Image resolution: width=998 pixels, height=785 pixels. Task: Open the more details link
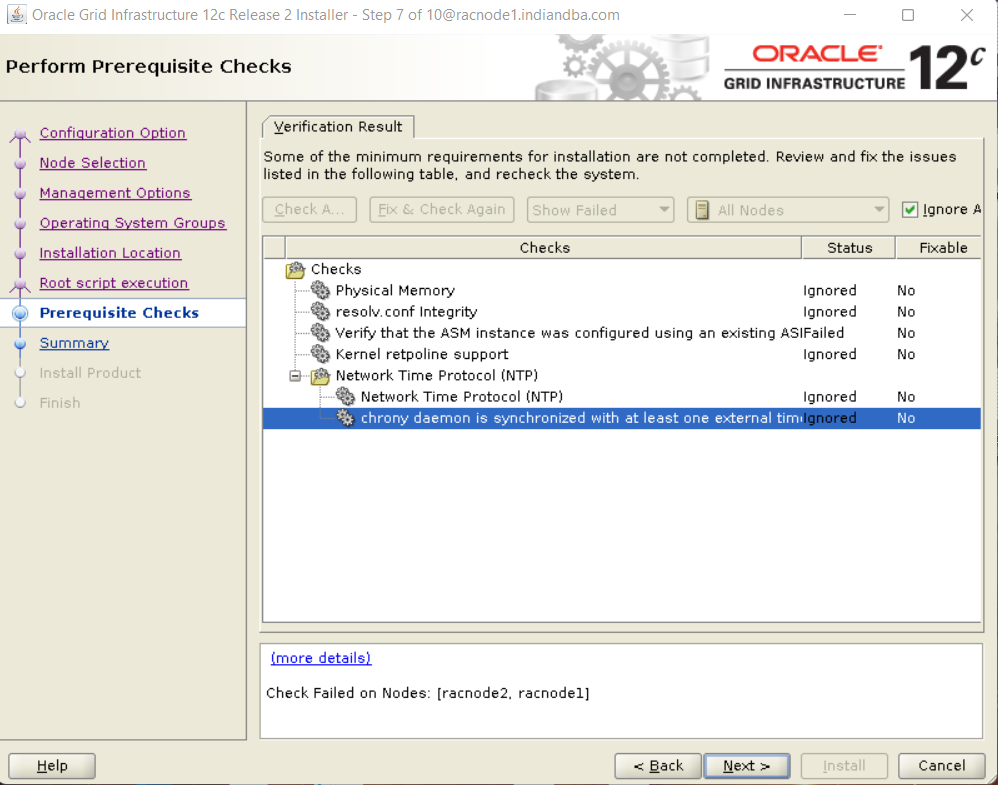click(321, 658)
